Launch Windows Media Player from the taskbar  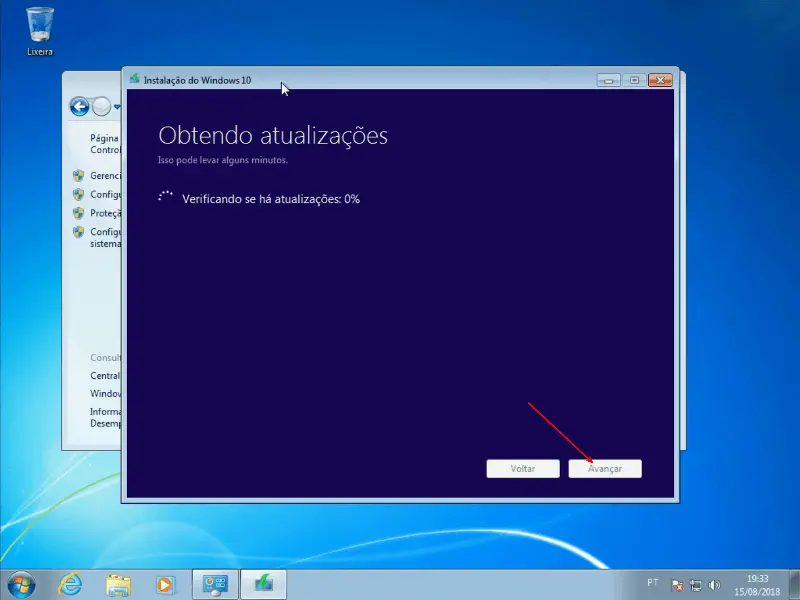[165, 585]
